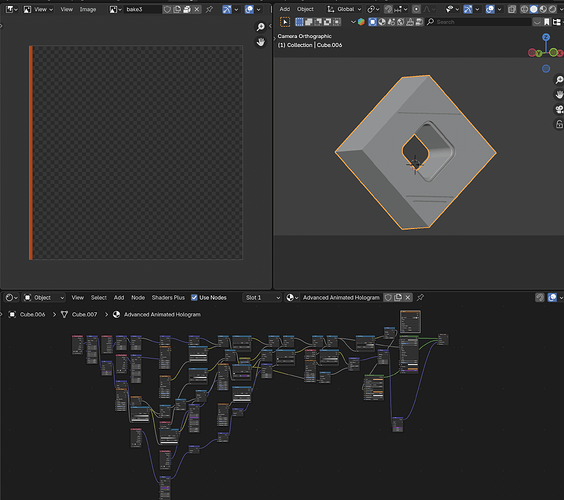Open the 3D viewport Object menu
Image resolution: width=564 pixels, height=500 pixels.
tap(305, 9)
